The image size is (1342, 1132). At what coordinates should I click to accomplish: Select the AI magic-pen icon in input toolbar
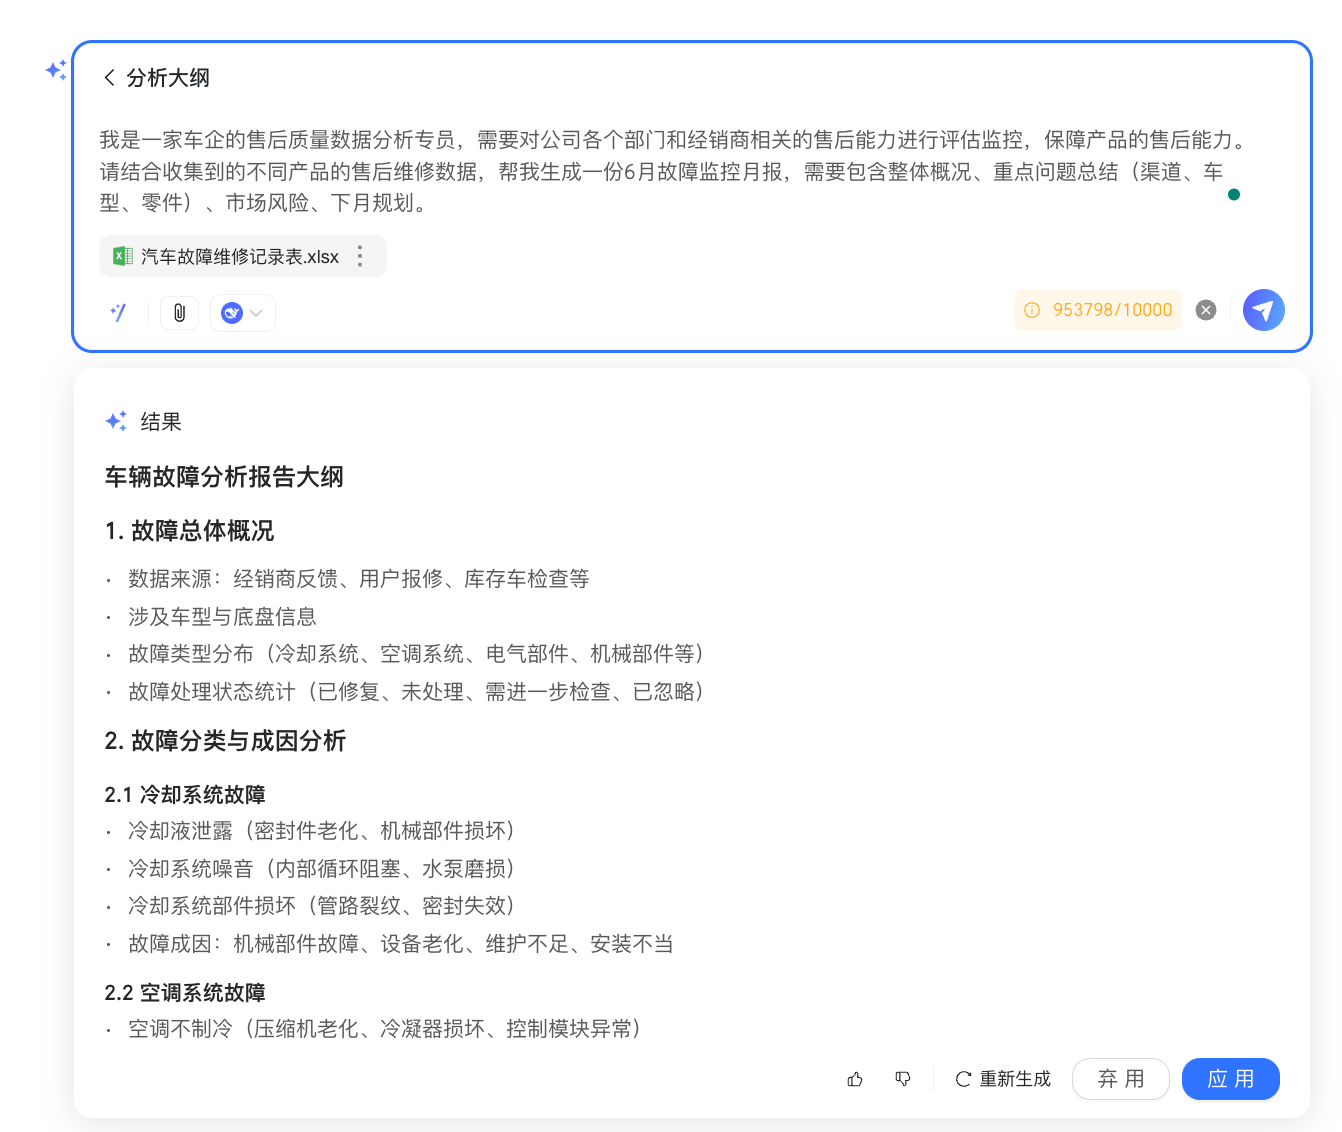[x=118, y=312]
